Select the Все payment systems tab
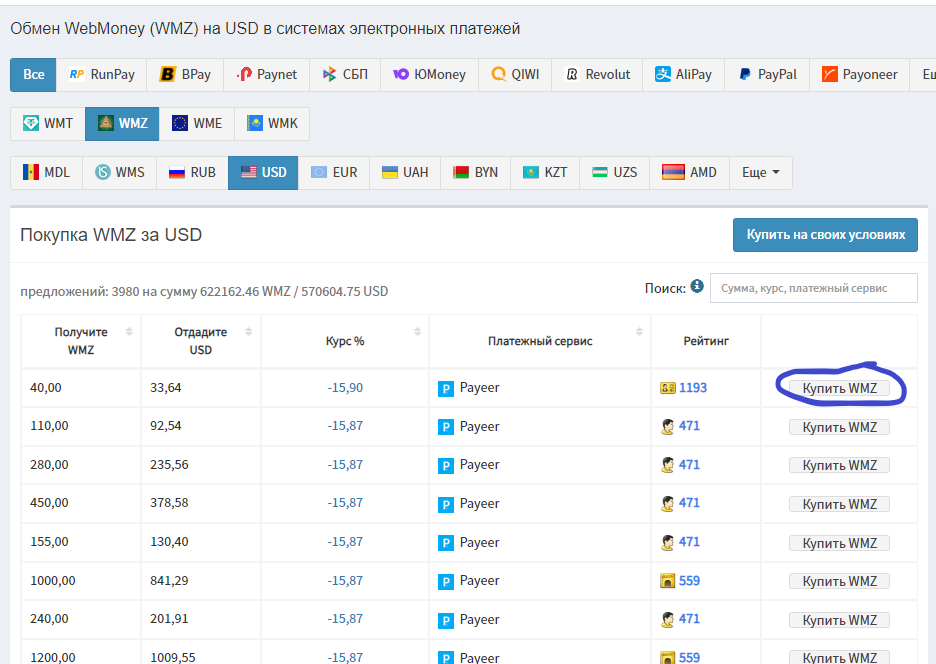Viewport: 936px width, 664px height. (x=33, y=75)
